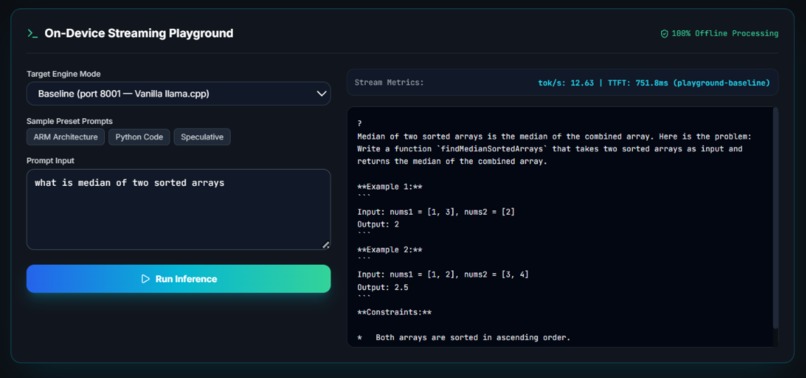Choose the Speculative preset prompt

tap(202, 137)
